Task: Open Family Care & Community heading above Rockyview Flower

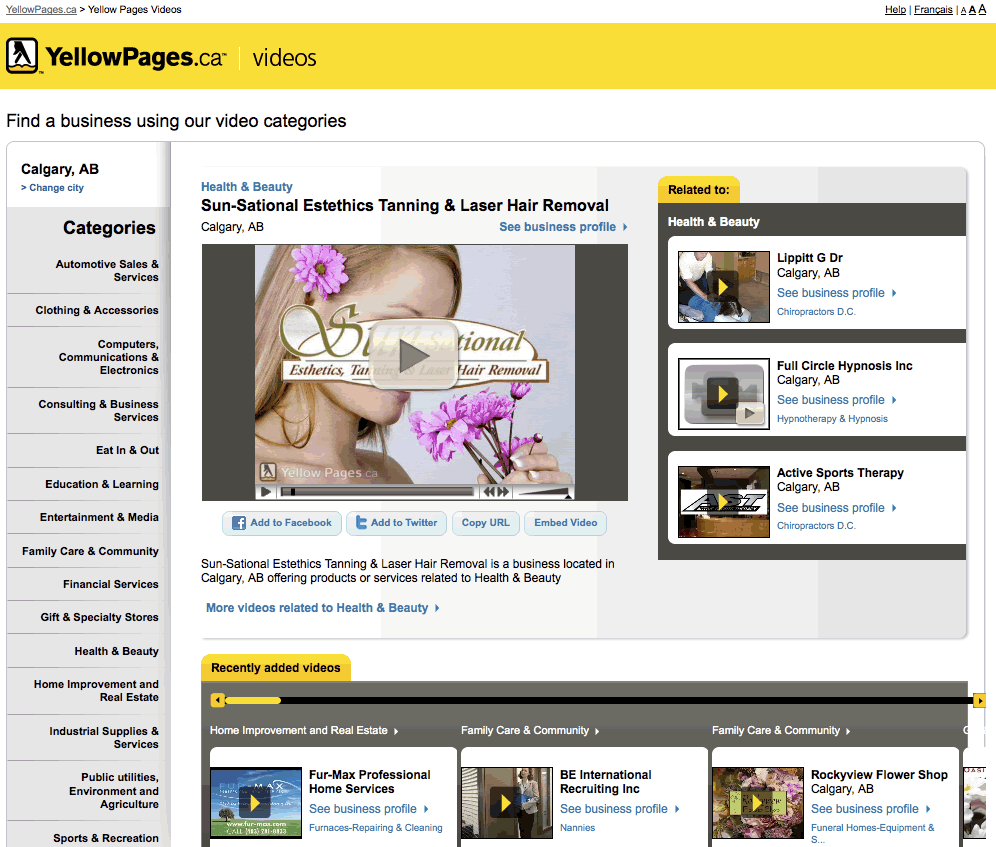Action: point(781,731)
